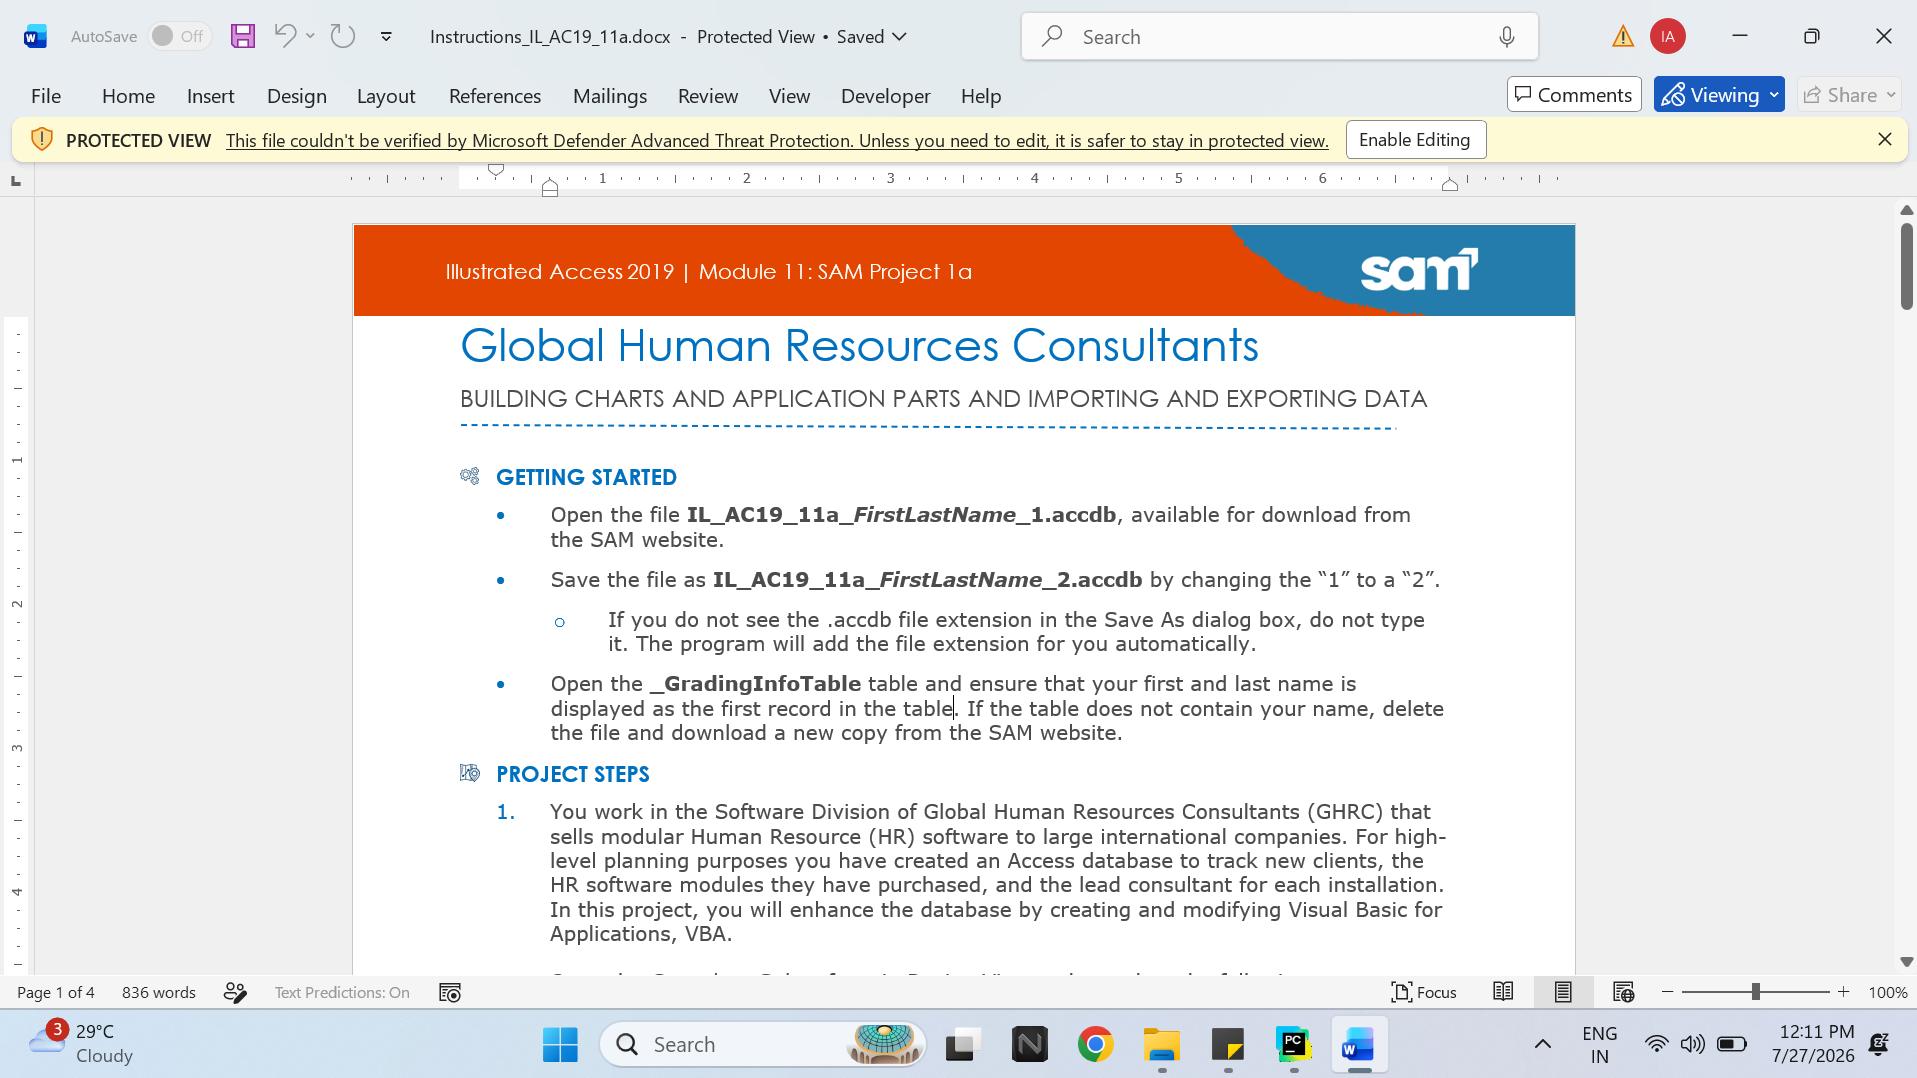Open the File menu
This screenshot has height=1078, width=1917.
(46, 96)
